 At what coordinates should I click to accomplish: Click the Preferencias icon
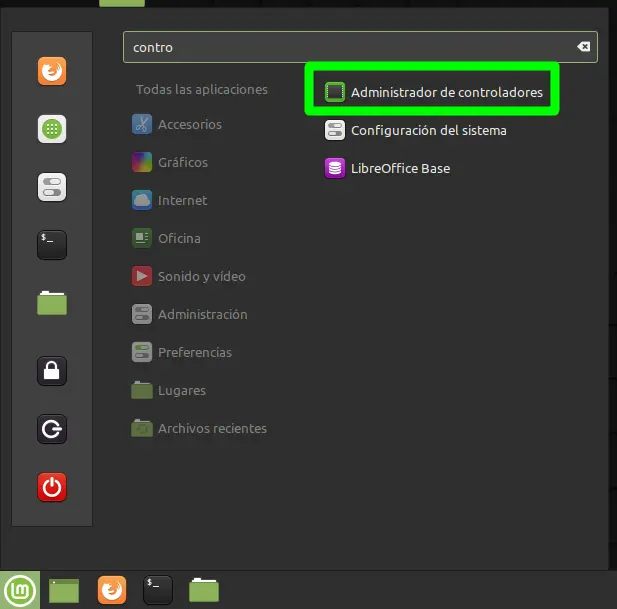[142, 352]
